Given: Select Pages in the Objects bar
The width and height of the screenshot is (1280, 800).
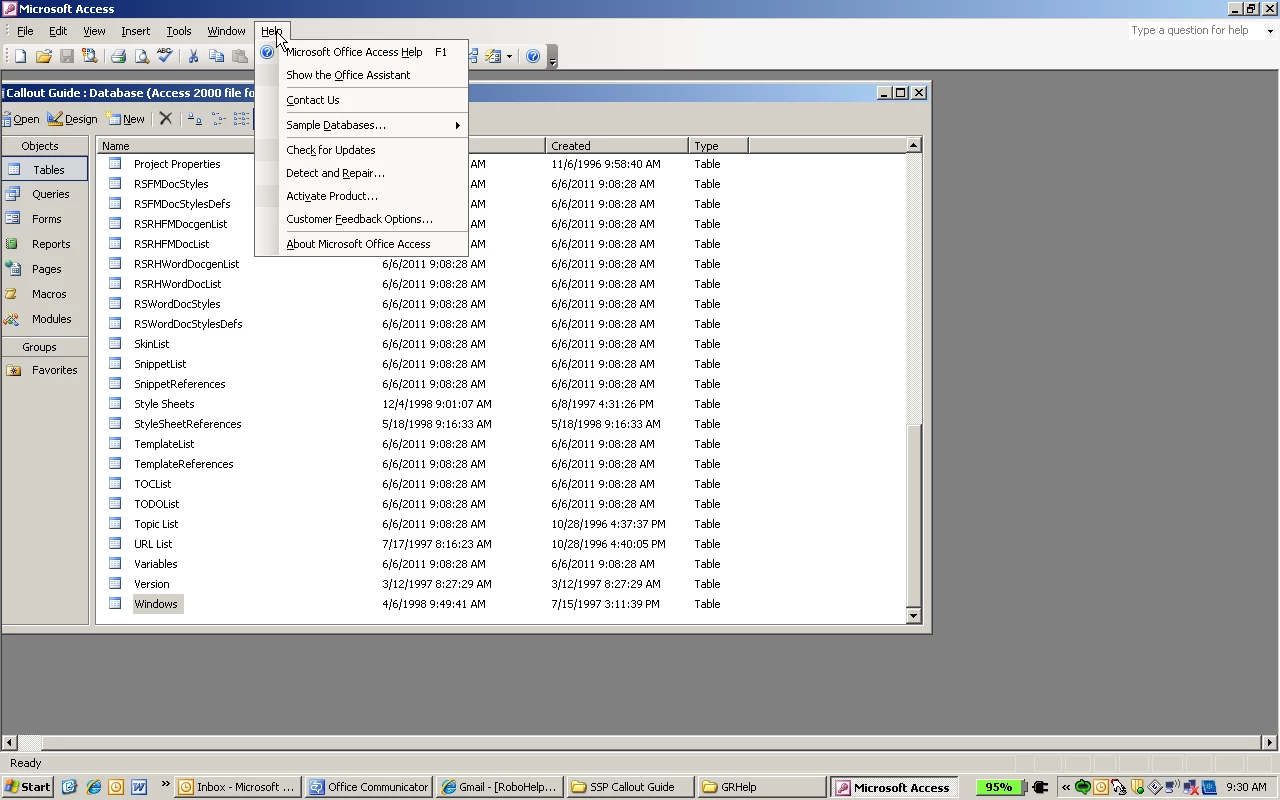Looking at the screenshot, I should (45, 269).
